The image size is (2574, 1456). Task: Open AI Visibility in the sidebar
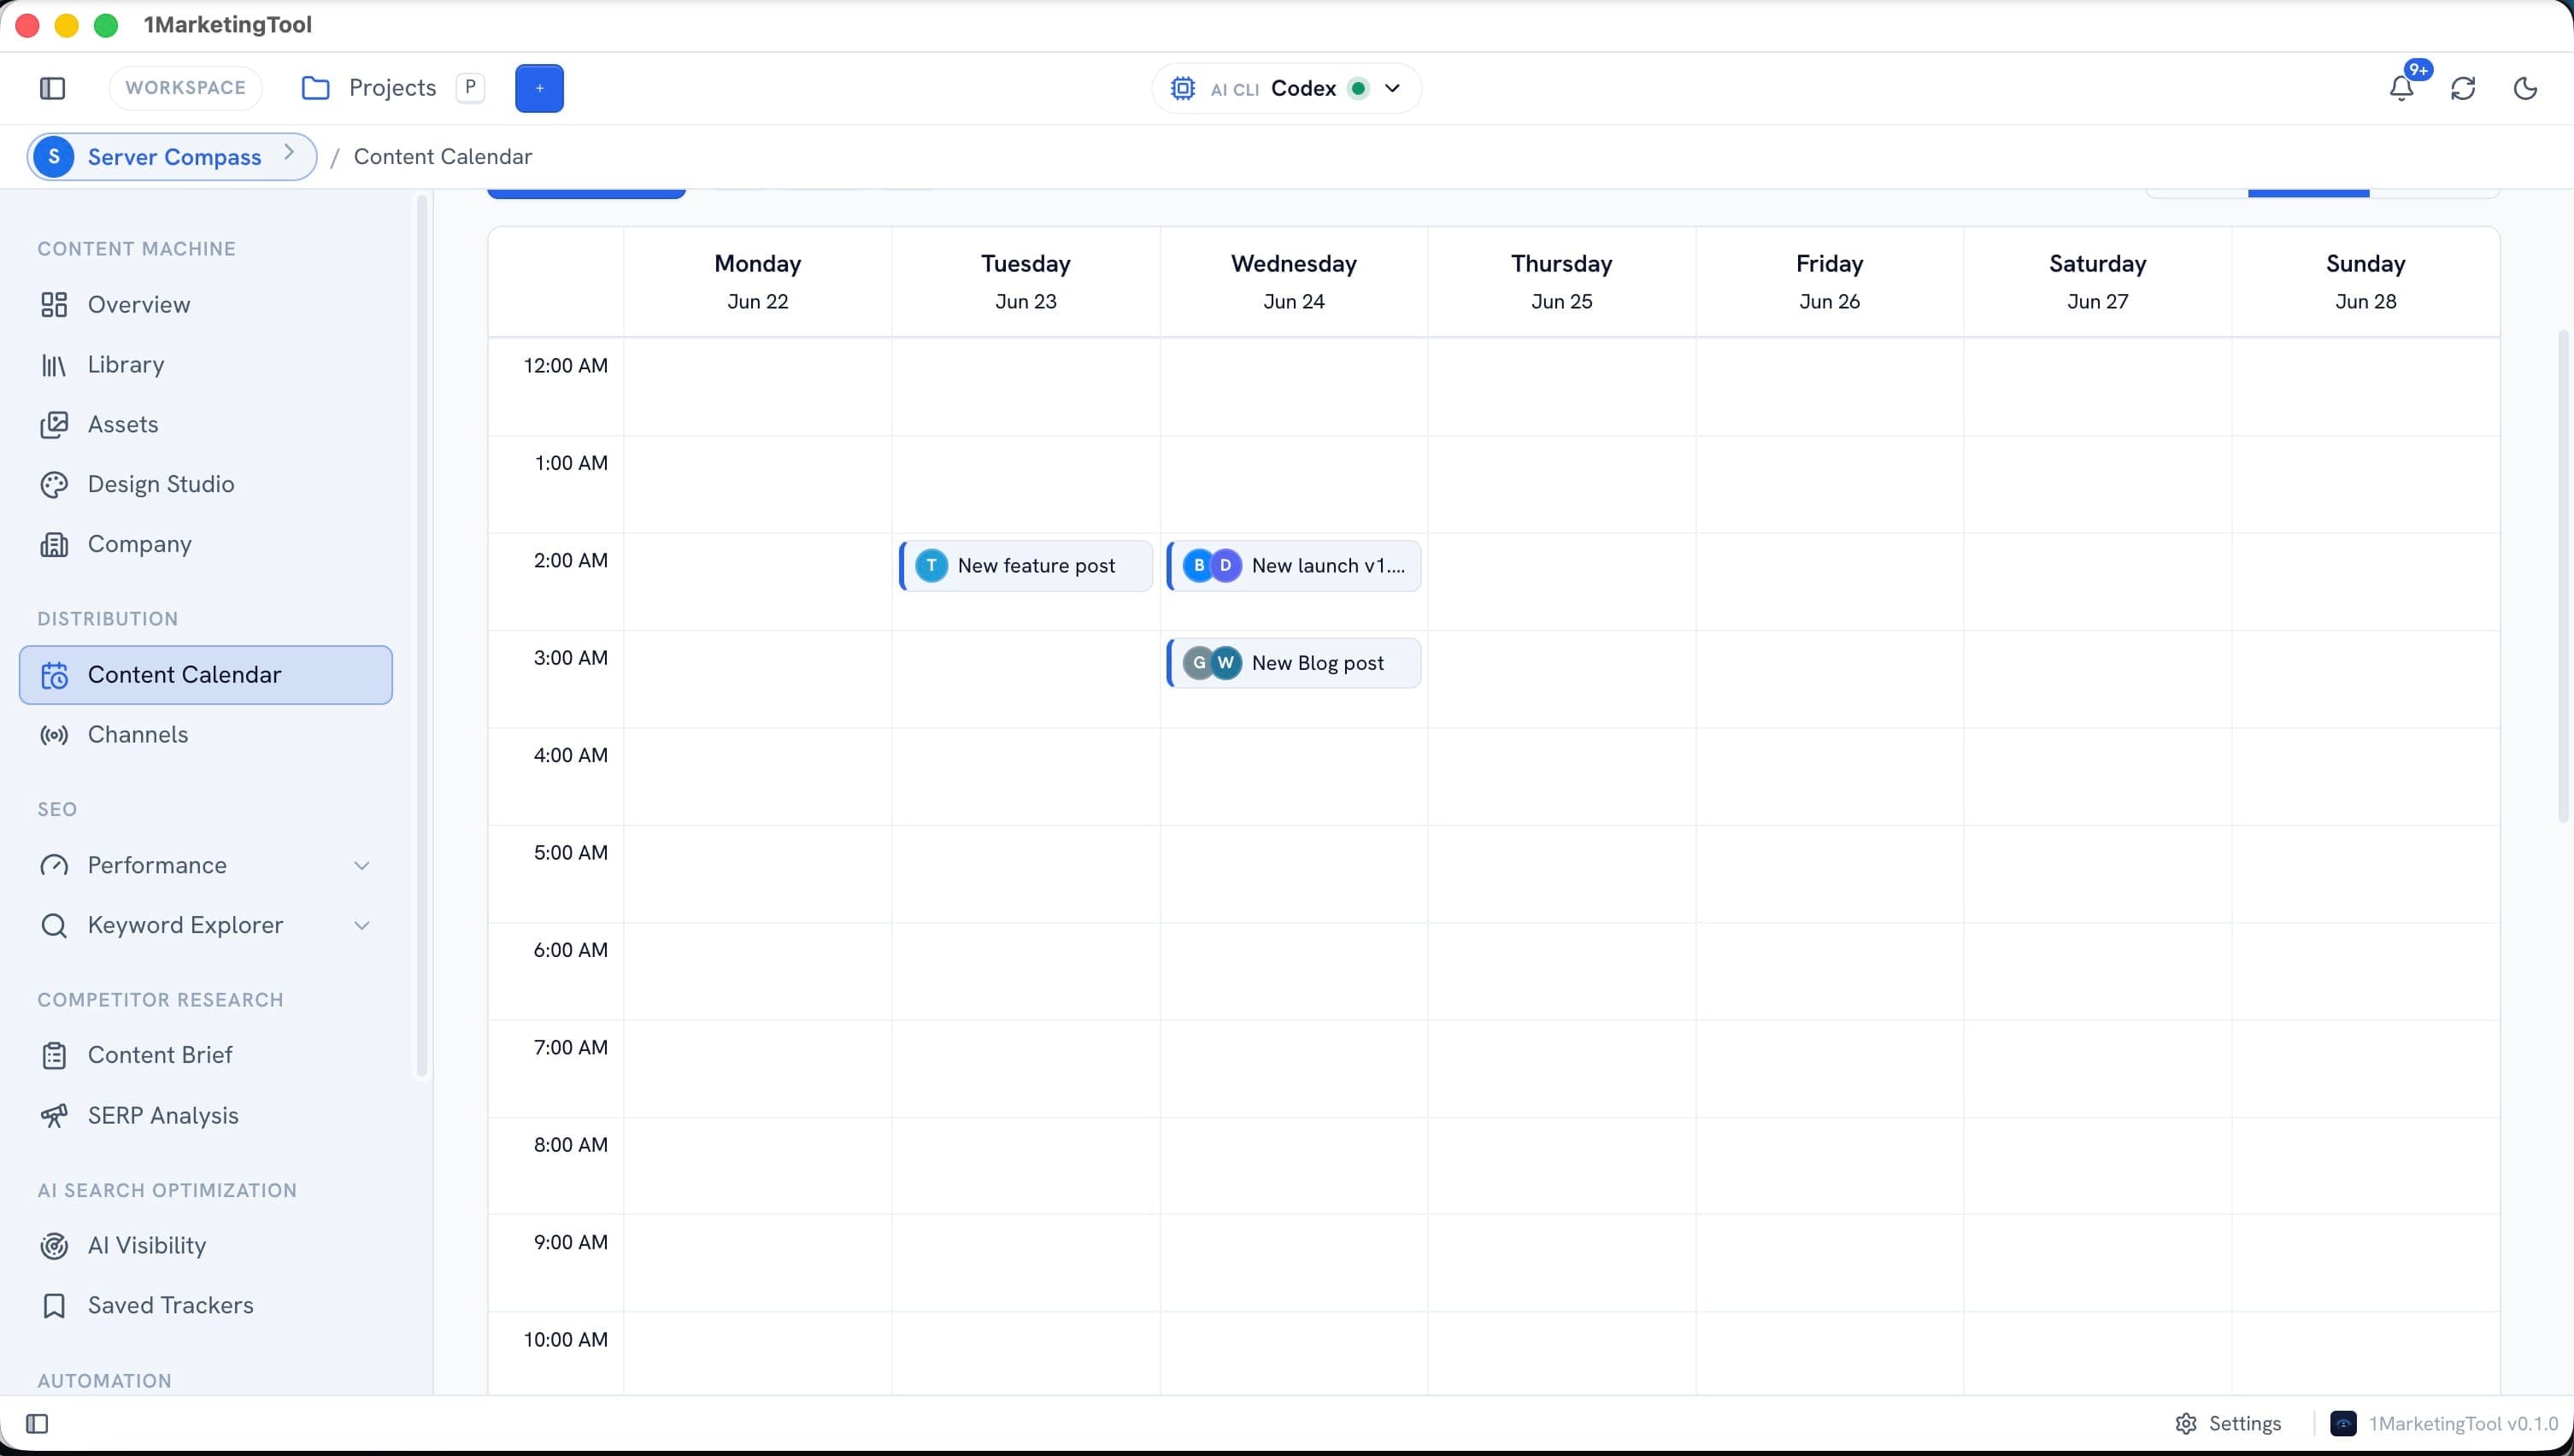205,1246
